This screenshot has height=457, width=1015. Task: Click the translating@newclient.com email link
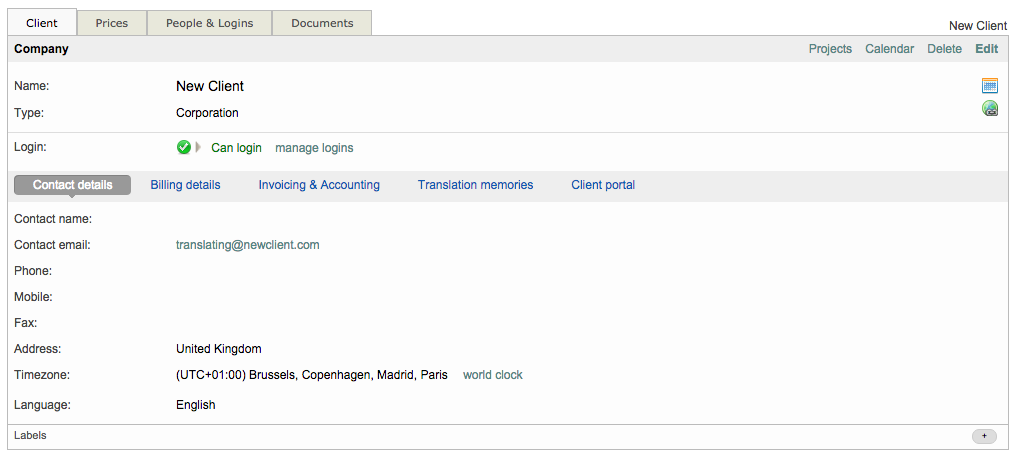[247, 245]
